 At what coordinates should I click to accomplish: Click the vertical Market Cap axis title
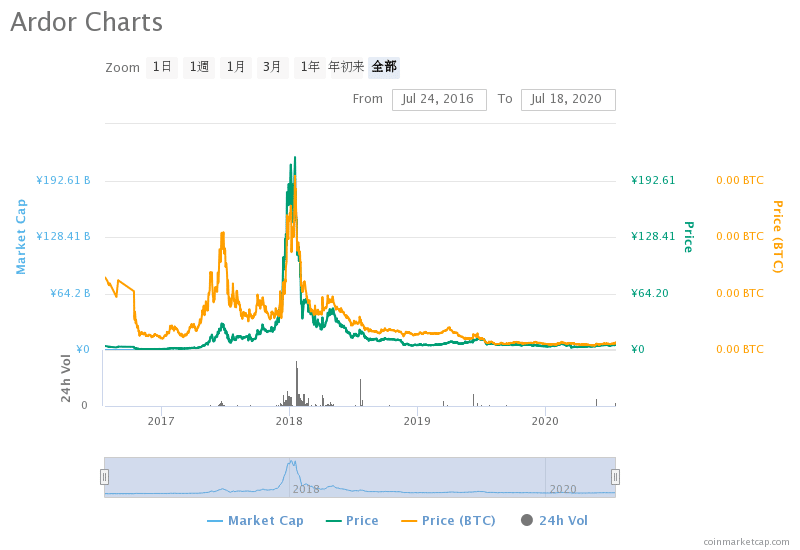point(21,237)
